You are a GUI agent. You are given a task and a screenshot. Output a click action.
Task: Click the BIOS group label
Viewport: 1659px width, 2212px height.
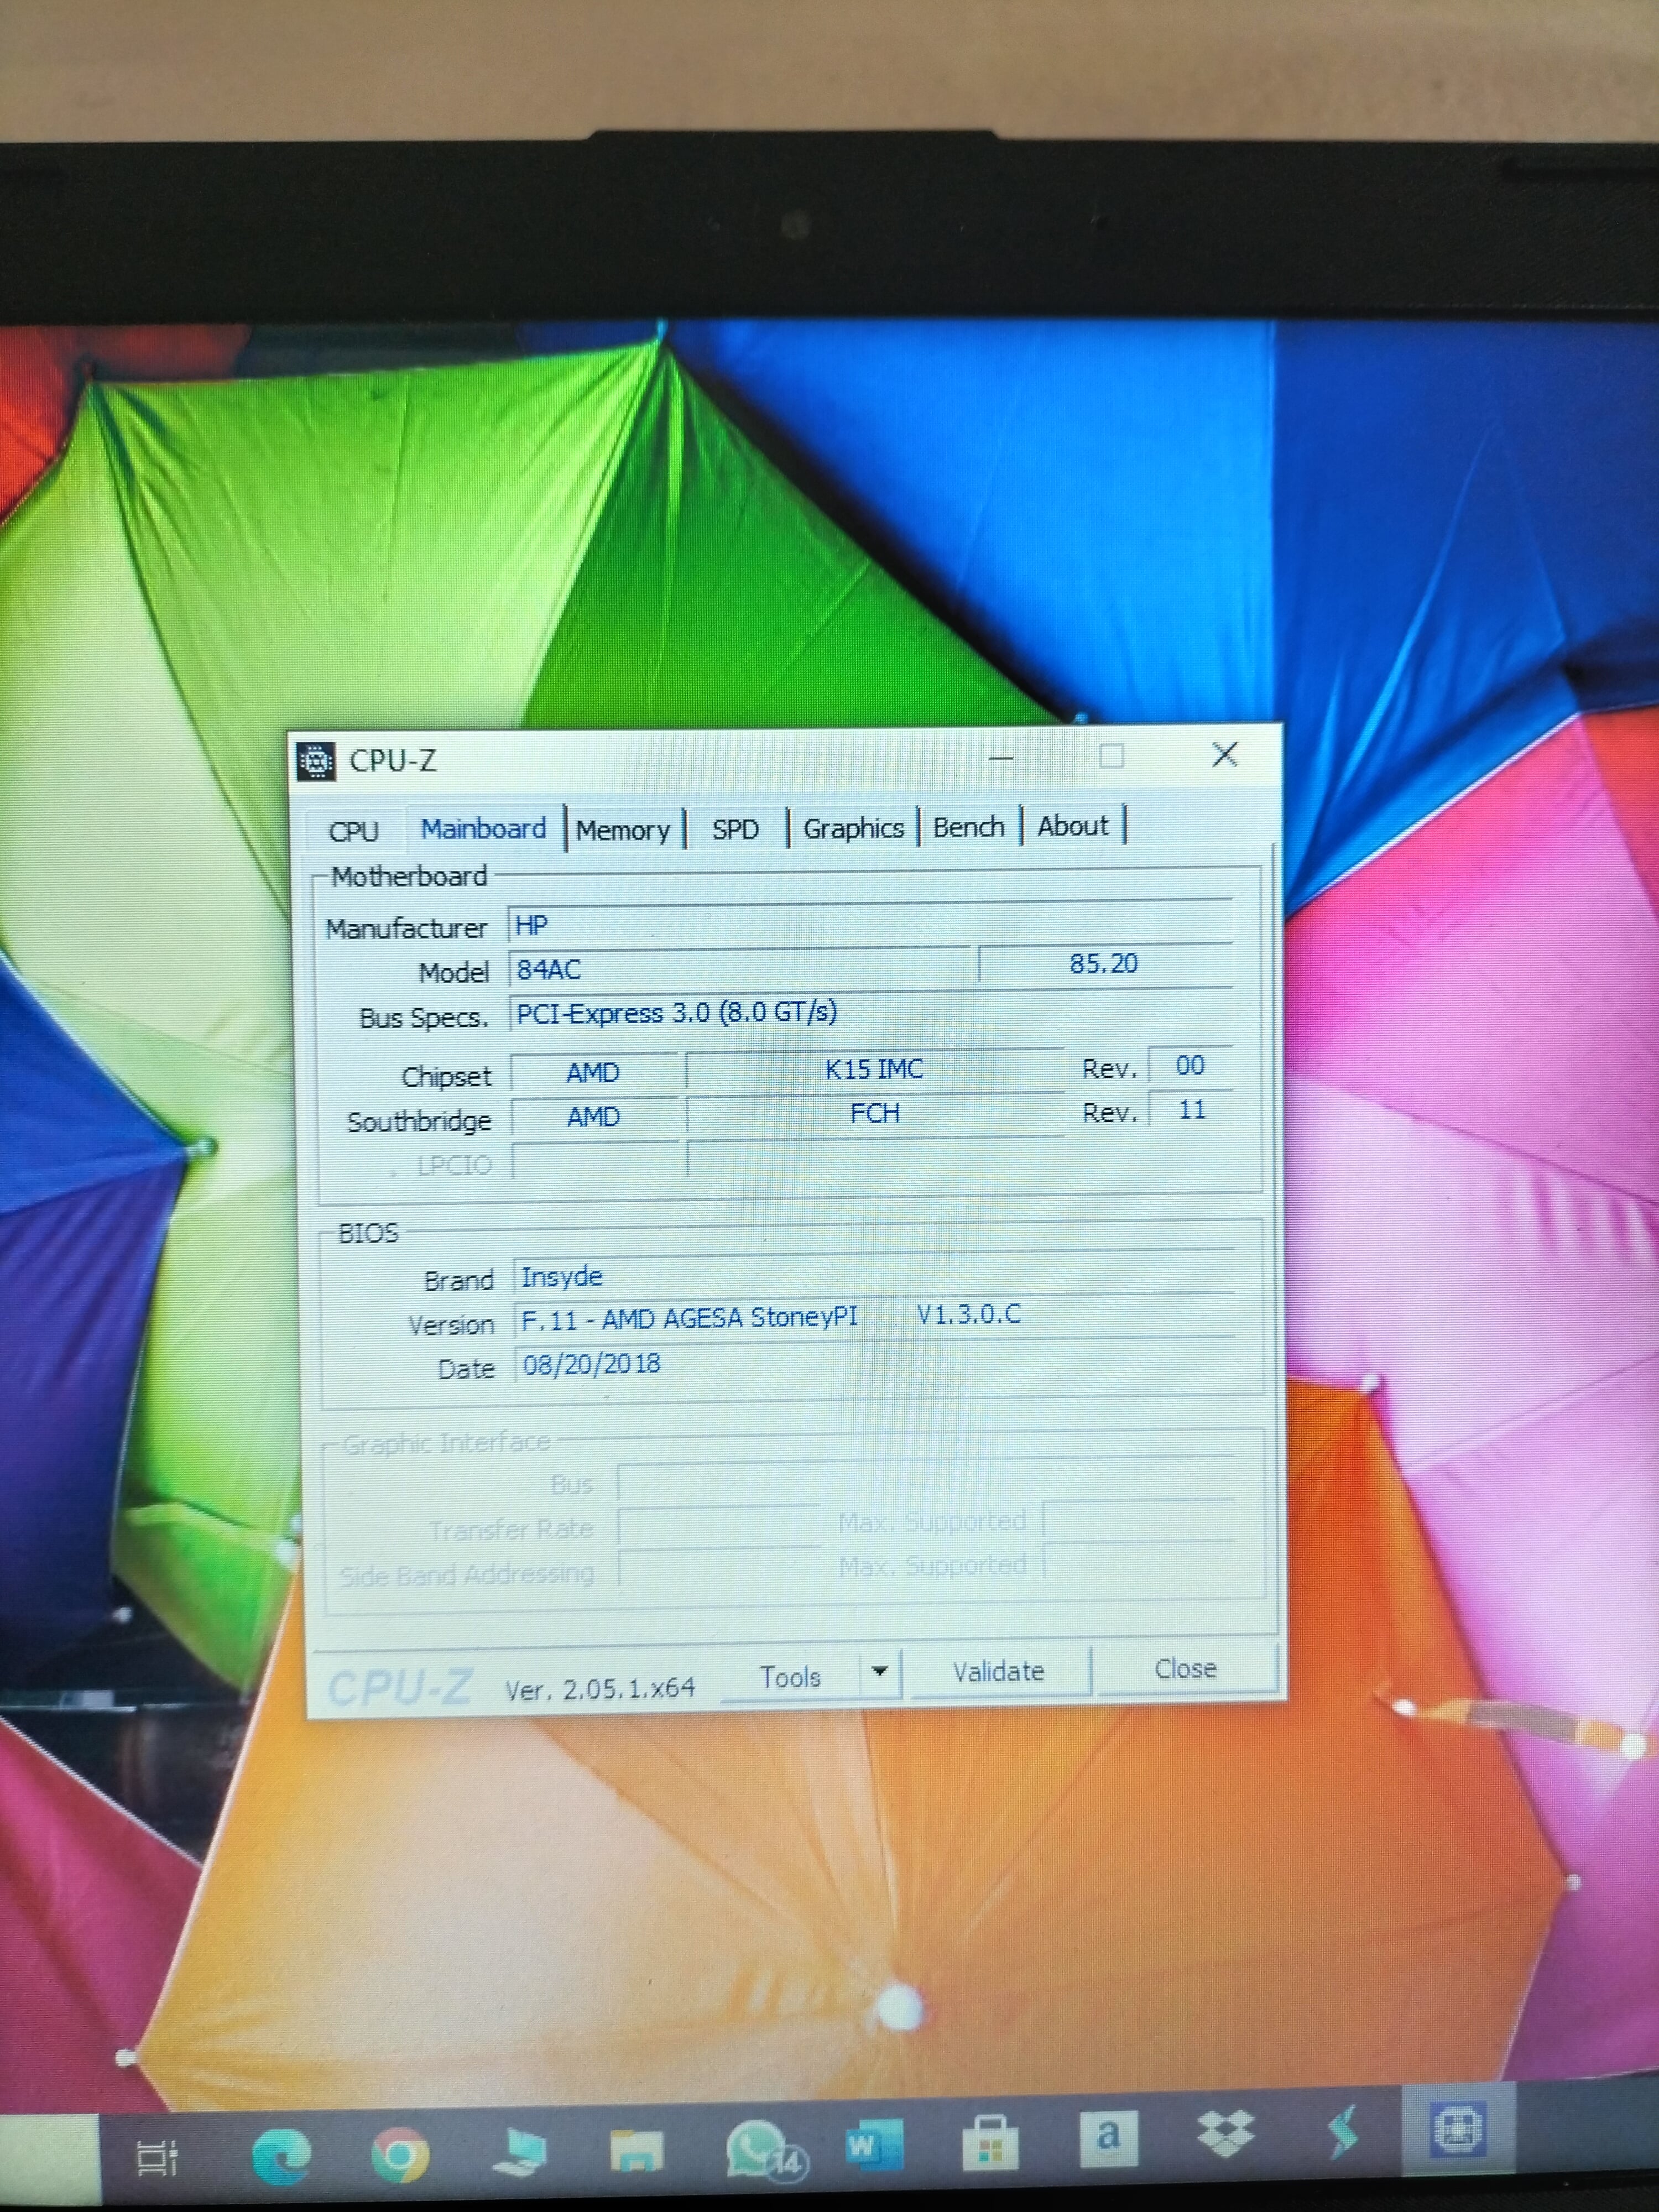tap(368, 1233)
